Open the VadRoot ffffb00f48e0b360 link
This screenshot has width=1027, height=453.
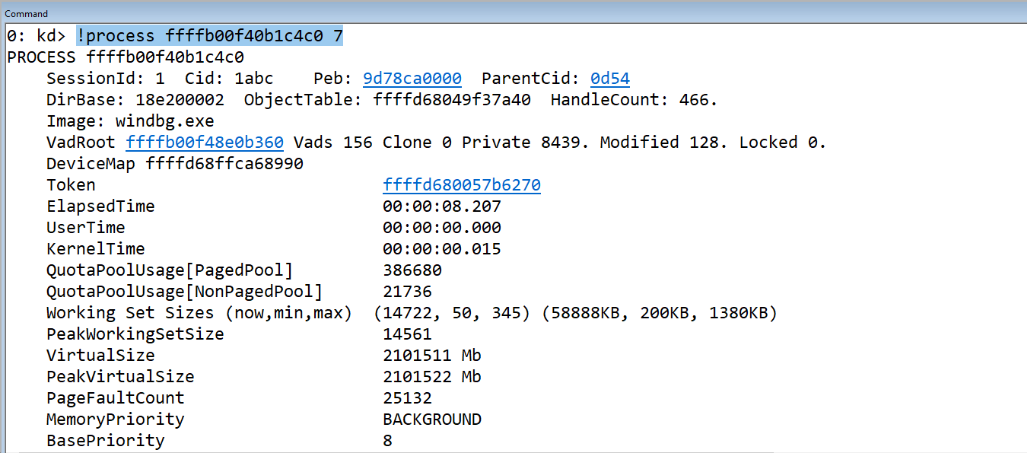(x=204, y=143)
